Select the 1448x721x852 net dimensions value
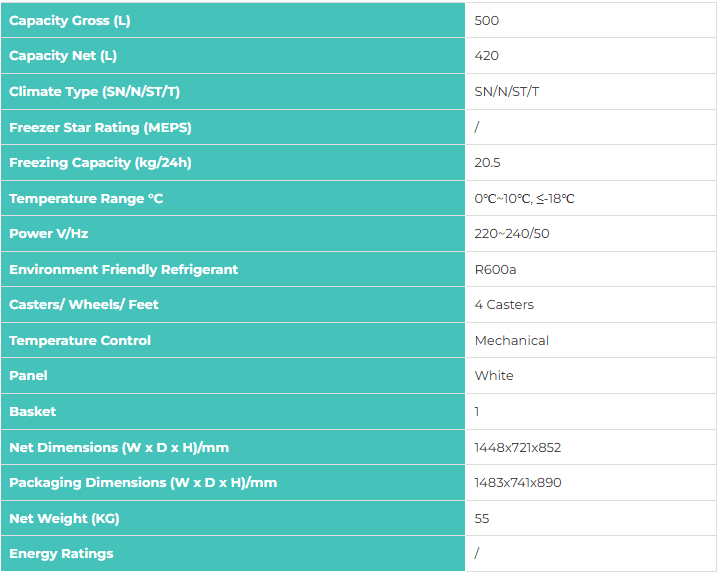 (518, 447)
